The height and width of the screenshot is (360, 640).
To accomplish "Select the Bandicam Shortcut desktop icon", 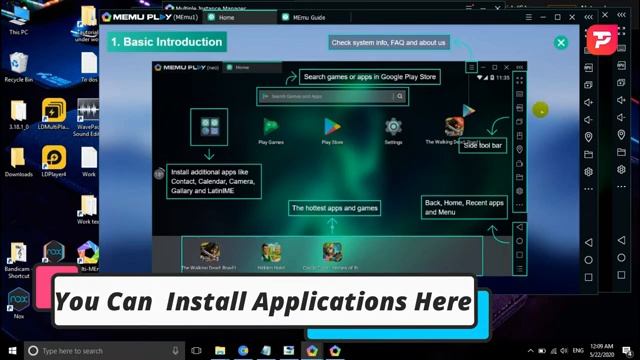I will (18, 260).
